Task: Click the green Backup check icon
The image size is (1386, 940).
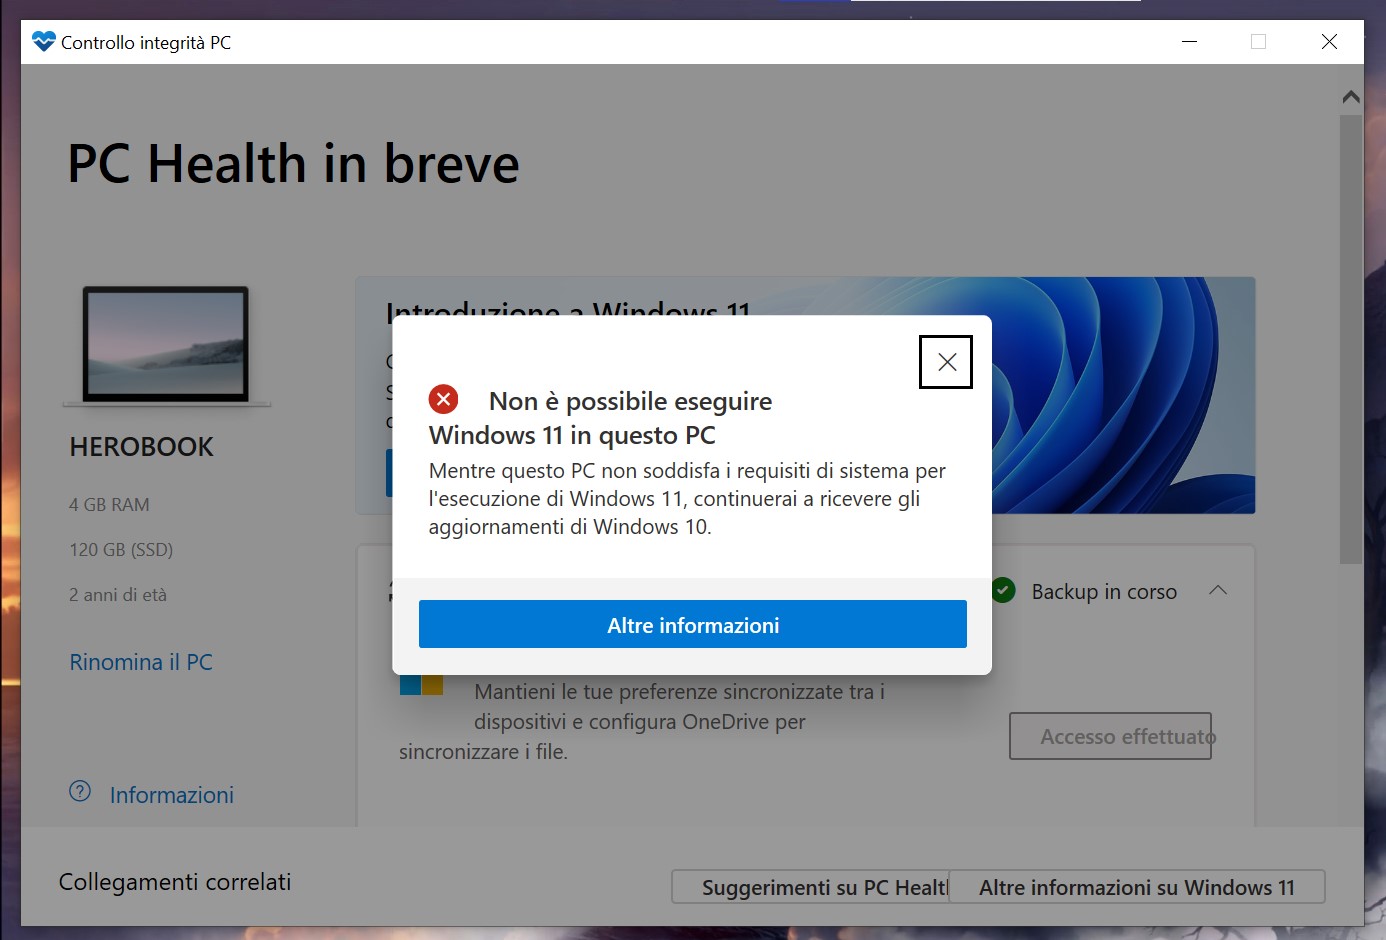Action: pyautogui.click(x=1003, y=590)
